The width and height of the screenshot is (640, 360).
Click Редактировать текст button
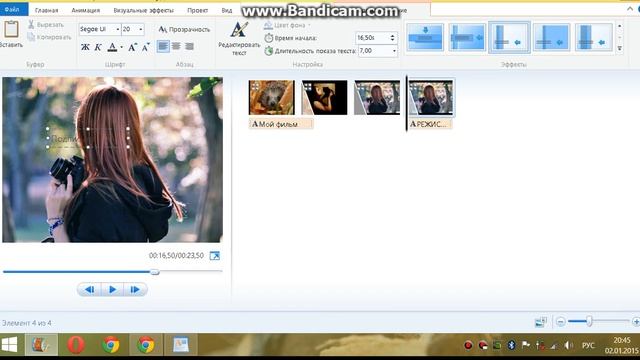239,39
